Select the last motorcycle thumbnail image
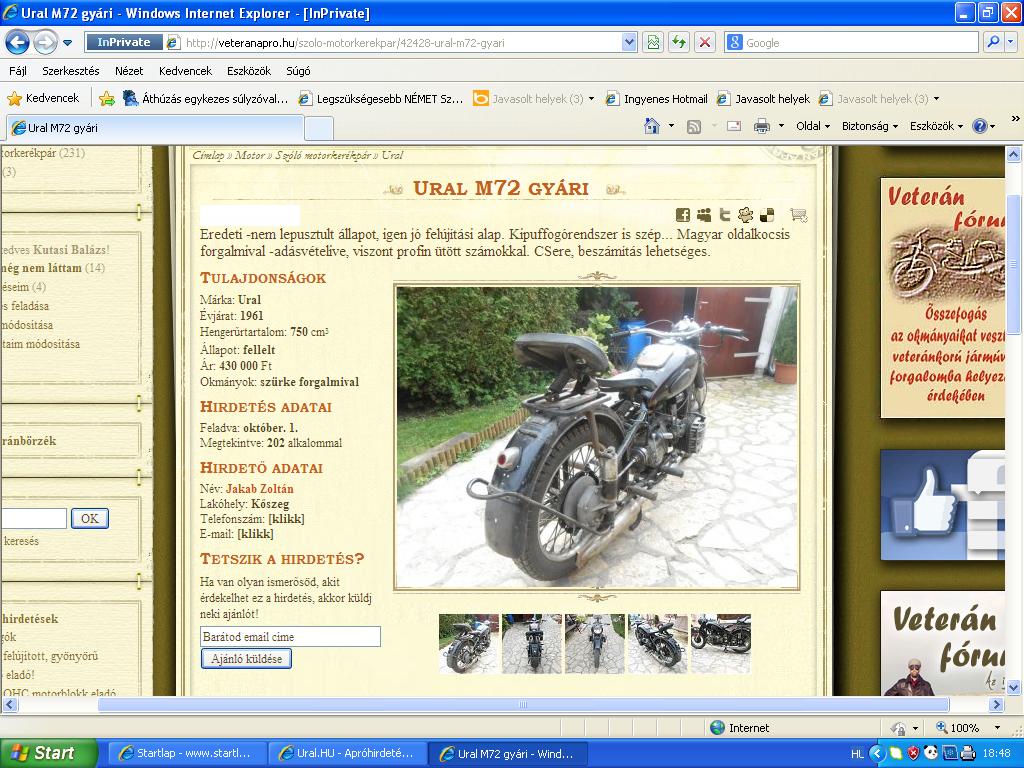This screenshot has height=768, width=1024. click(720, 643)
